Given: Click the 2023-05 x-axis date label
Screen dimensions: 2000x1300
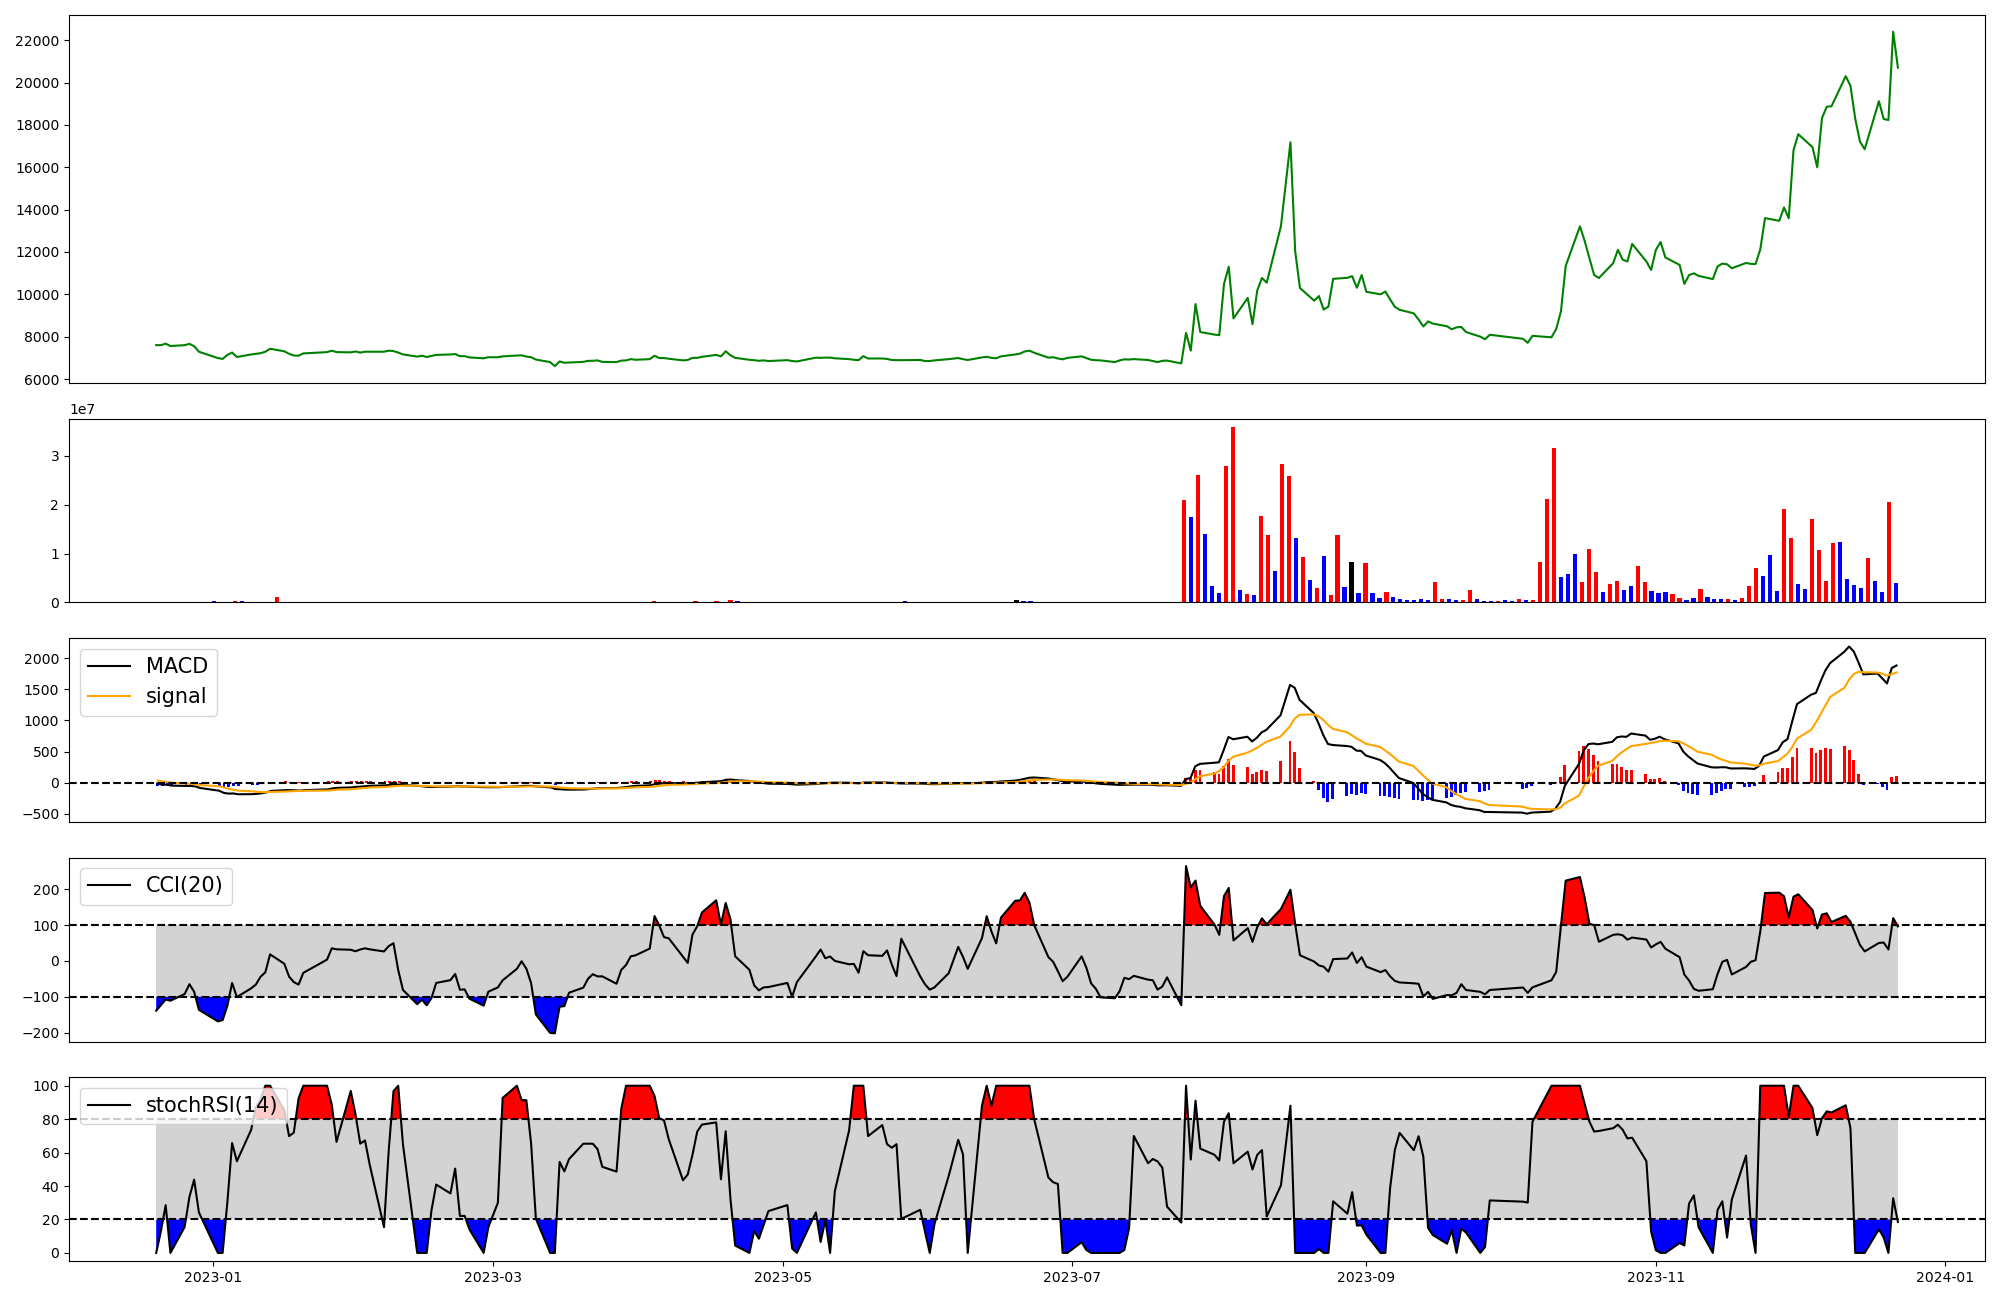Looking at the screenshot, I should pos(783,1277).
